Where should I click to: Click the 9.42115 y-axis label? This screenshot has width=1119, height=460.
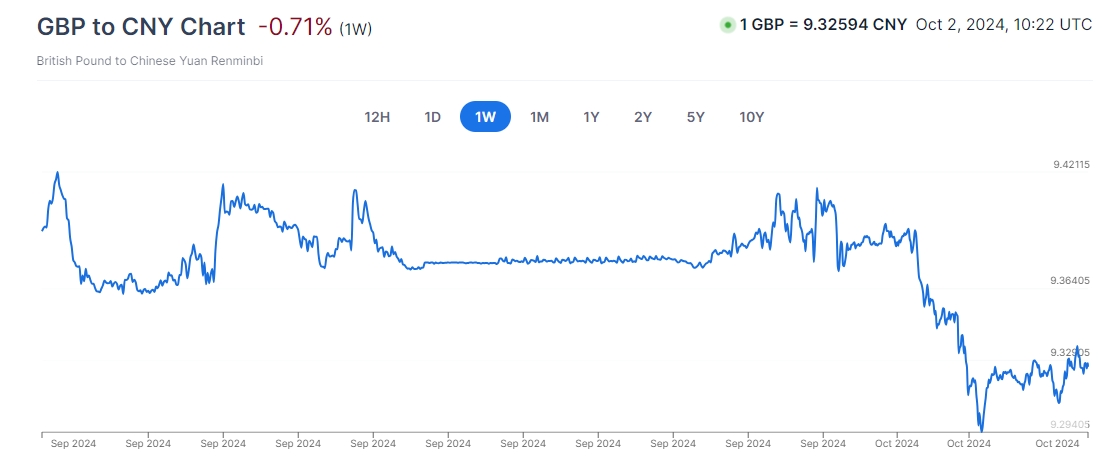click(x=1070, y=165)
